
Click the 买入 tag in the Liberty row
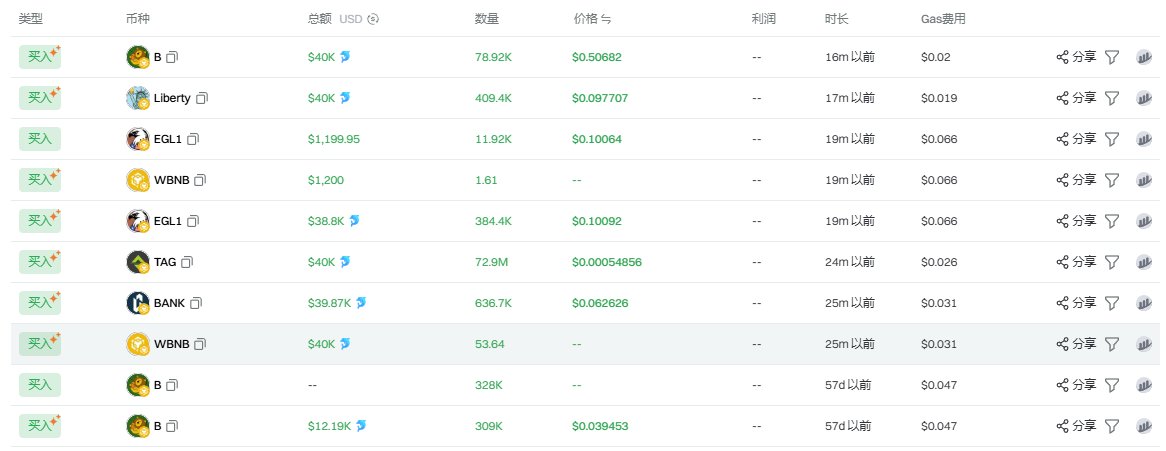[x=39, y=97]
